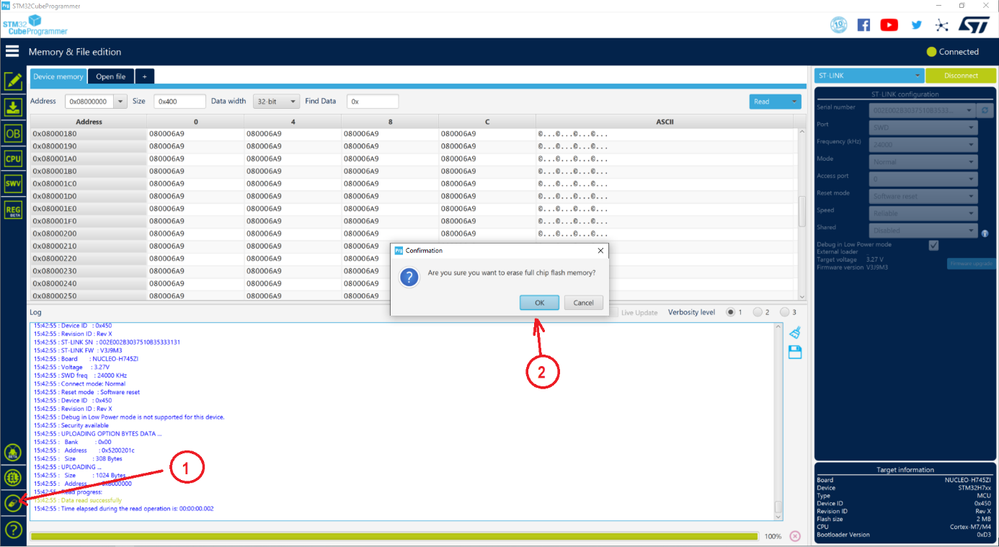
Task: Switch to the Open file tab
Action: [x=111, y=76]
